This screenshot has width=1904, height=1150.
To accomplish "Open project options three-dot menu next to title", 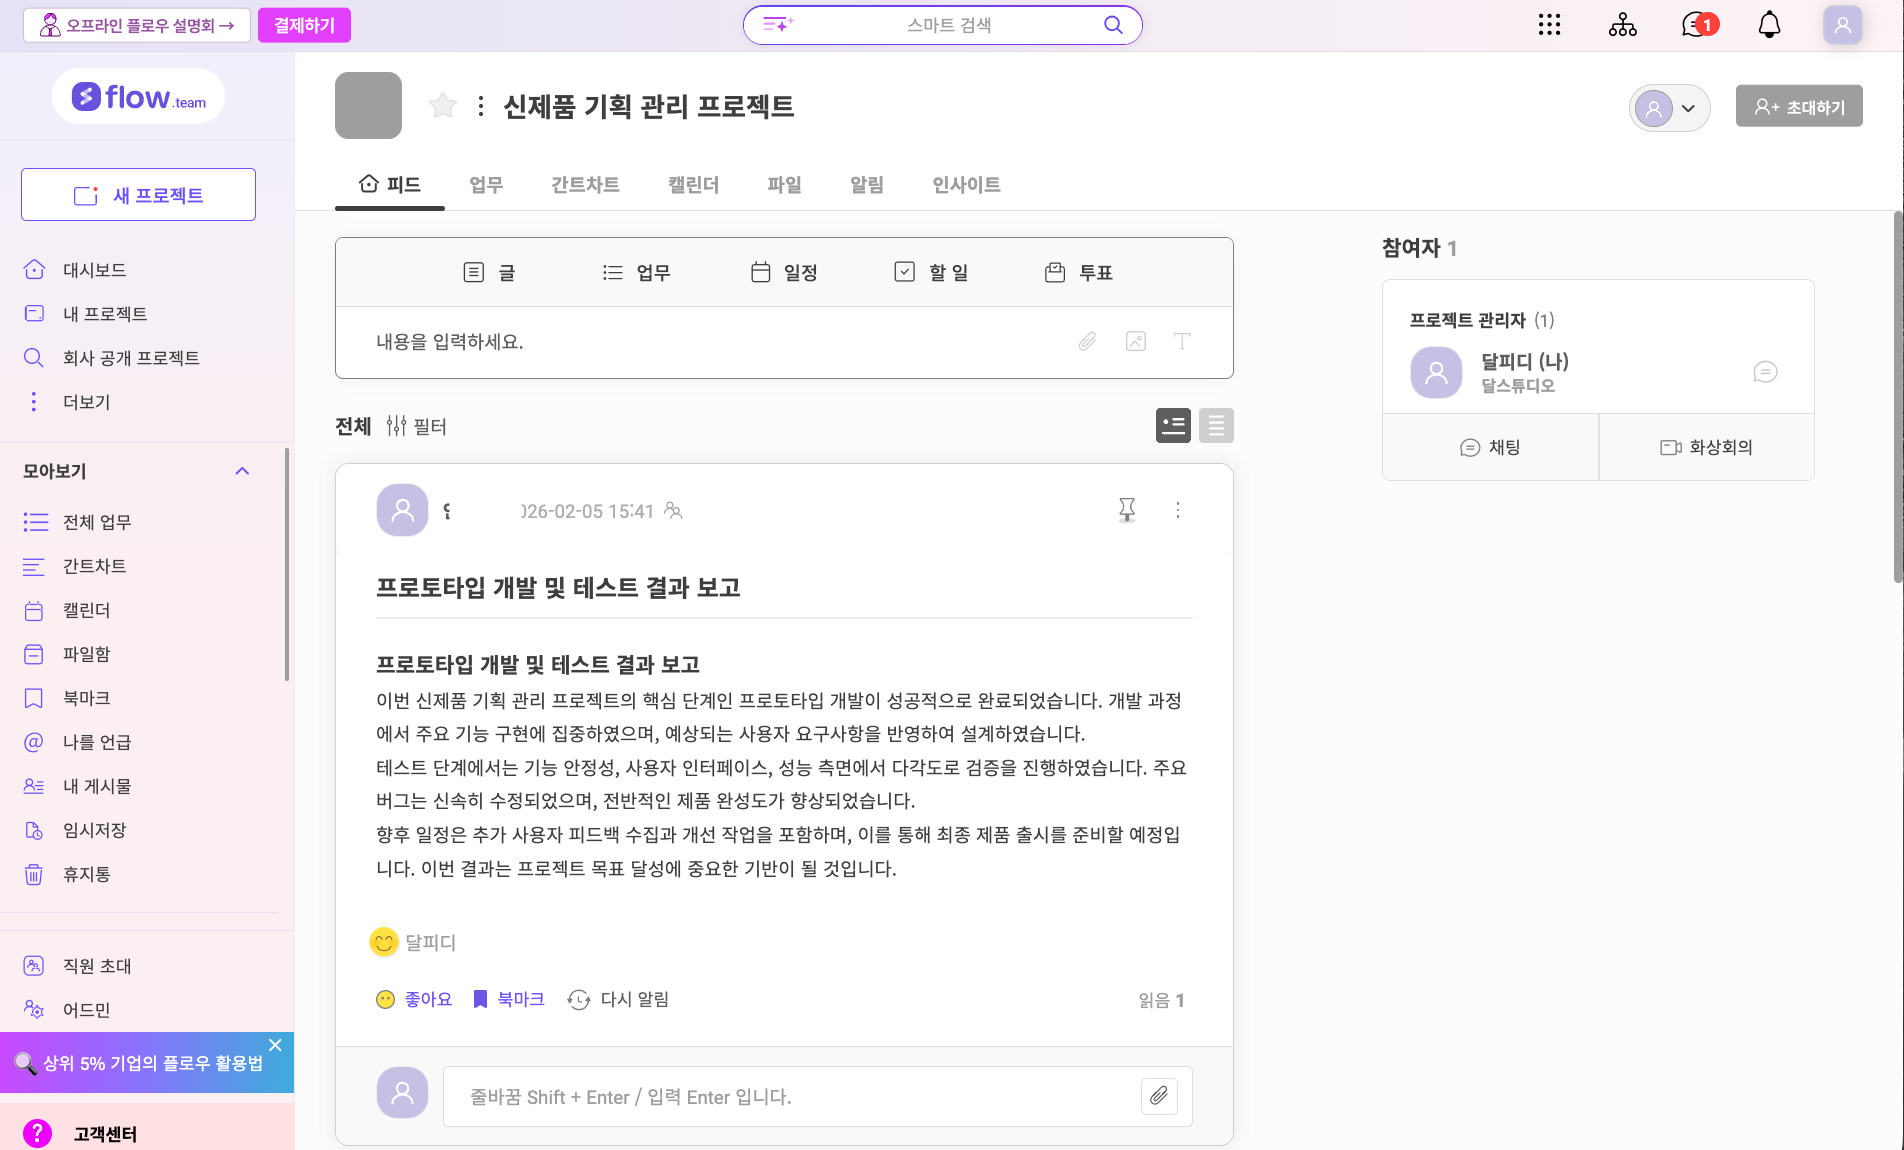I will coord(481,106).
